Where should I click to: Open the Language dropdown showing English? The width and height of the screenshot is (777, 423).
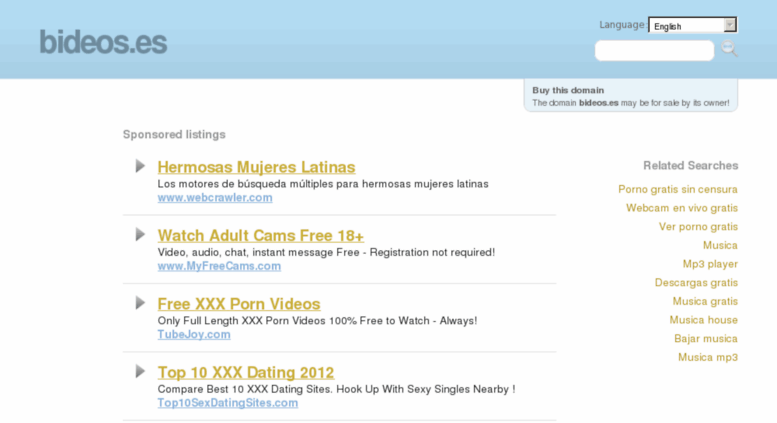click(x=693, y=25)
